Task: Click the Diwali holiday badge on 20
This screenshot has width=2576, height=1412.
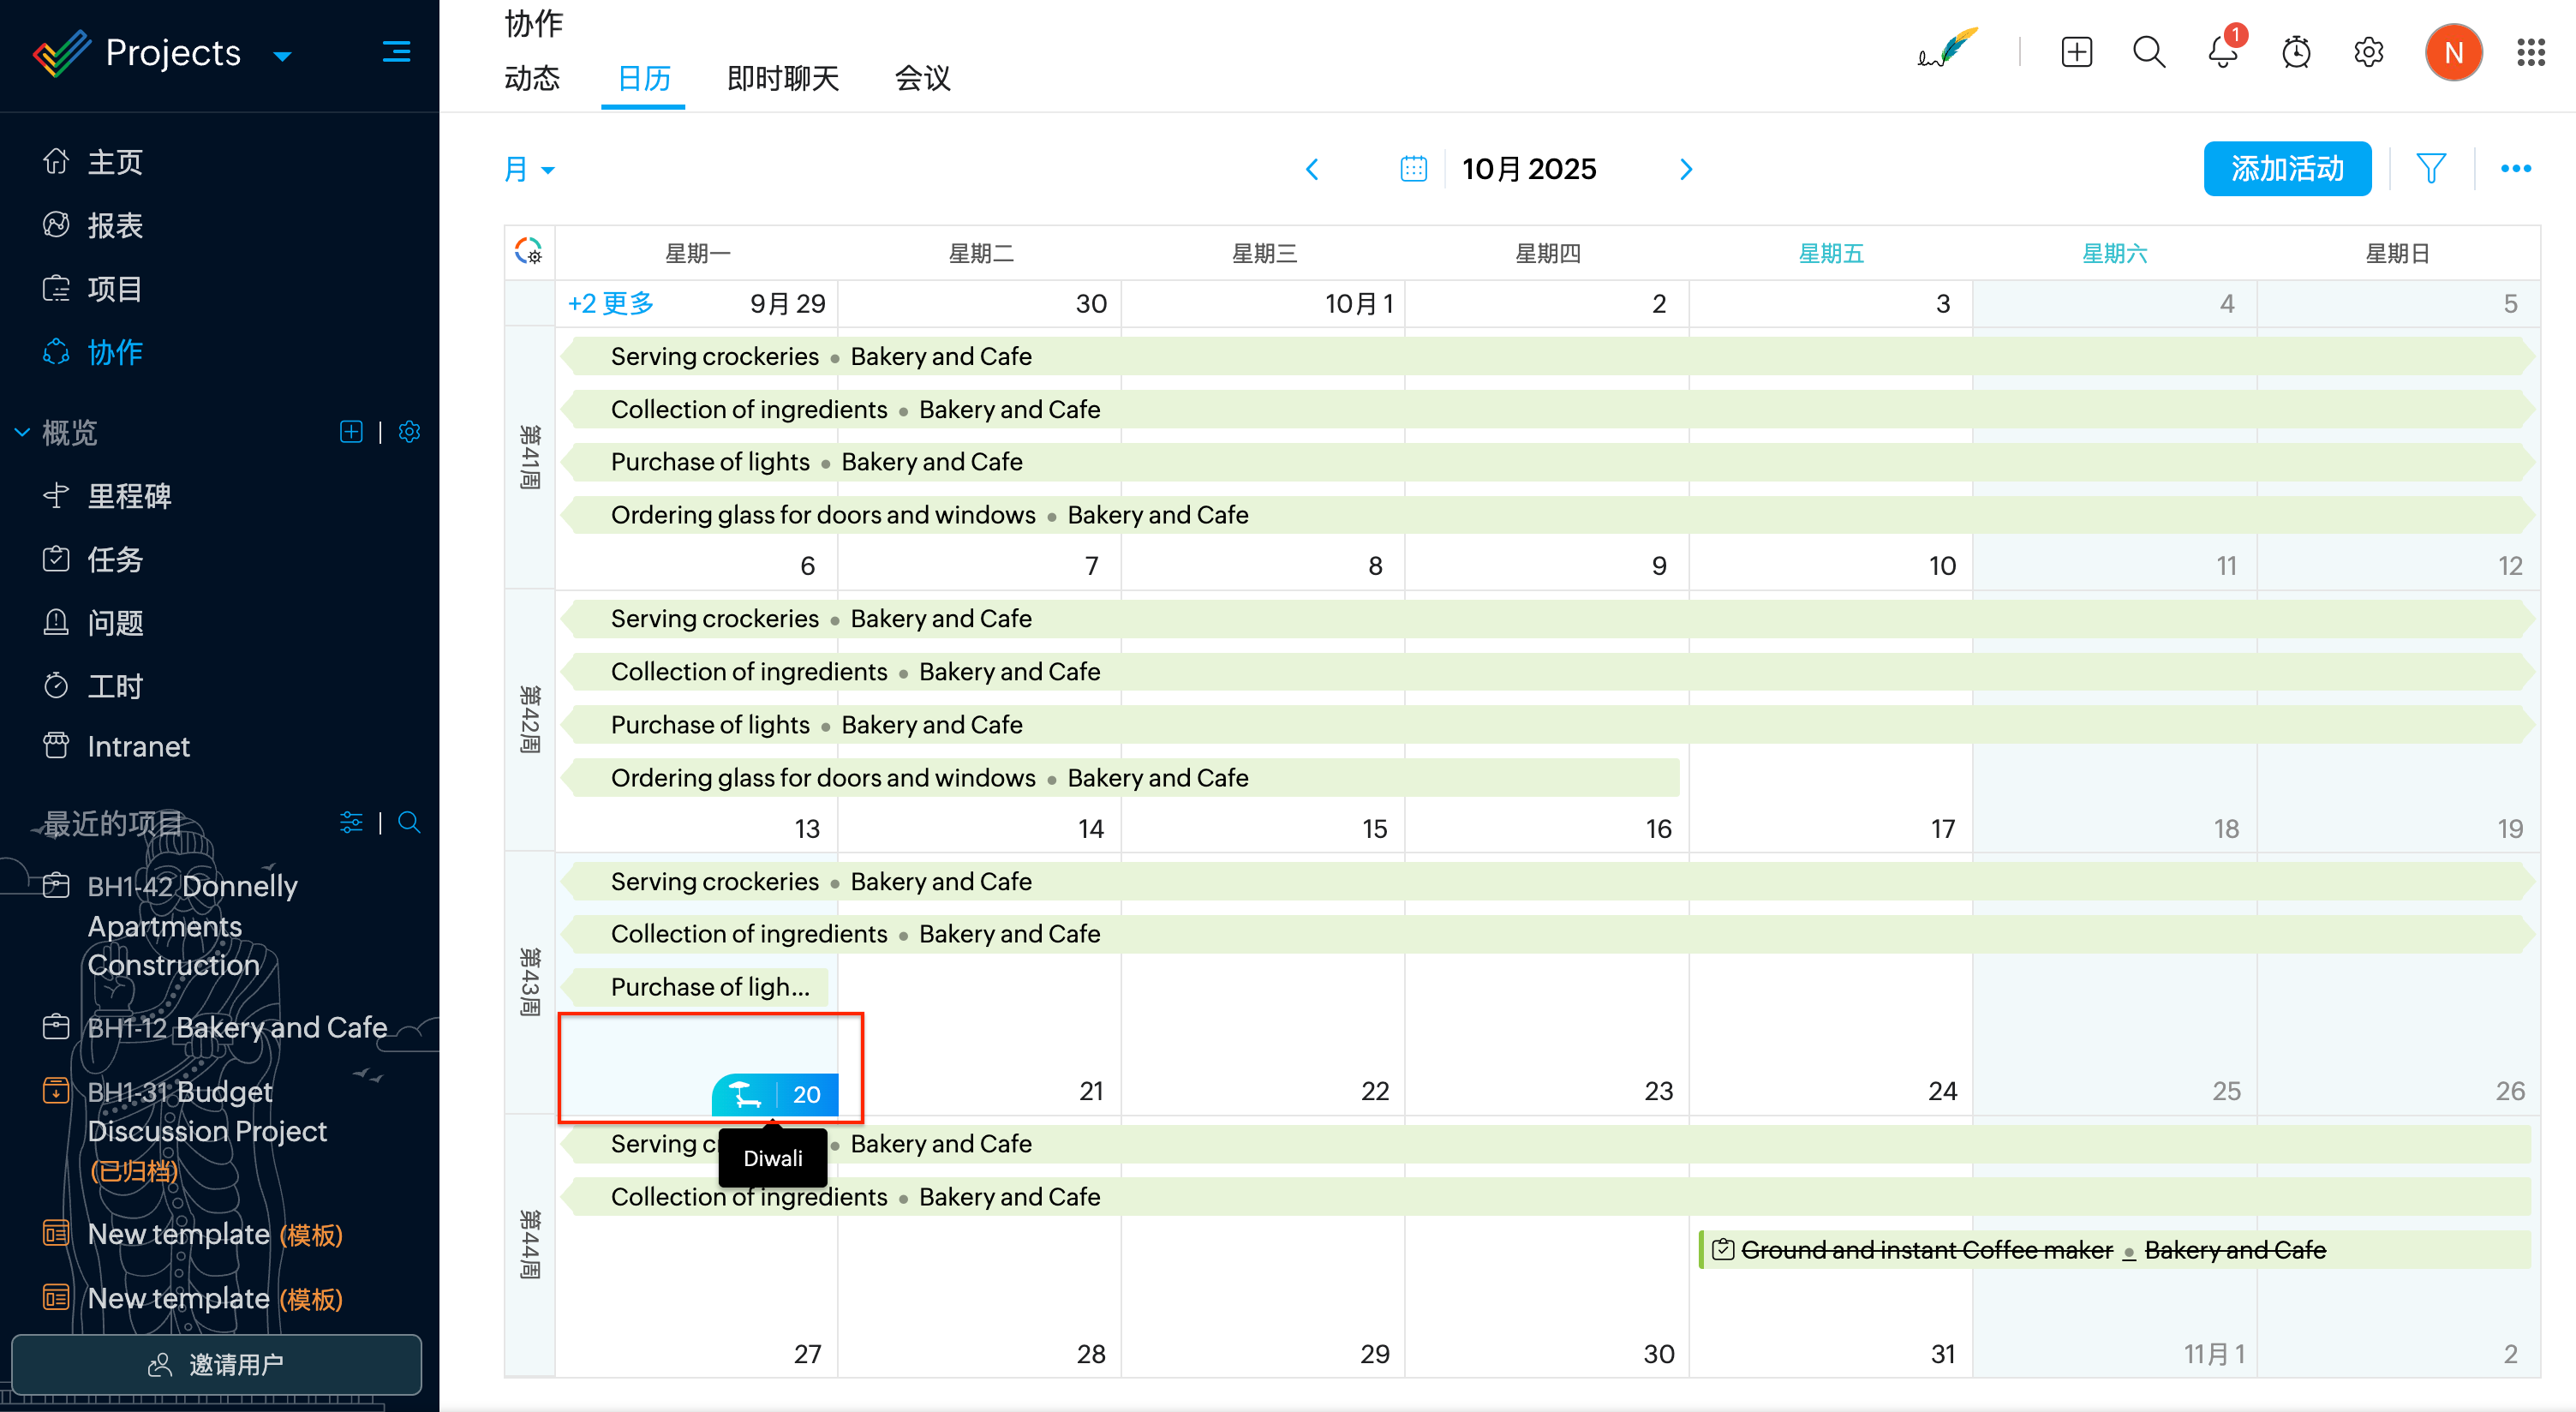Action: (774, 1094)
